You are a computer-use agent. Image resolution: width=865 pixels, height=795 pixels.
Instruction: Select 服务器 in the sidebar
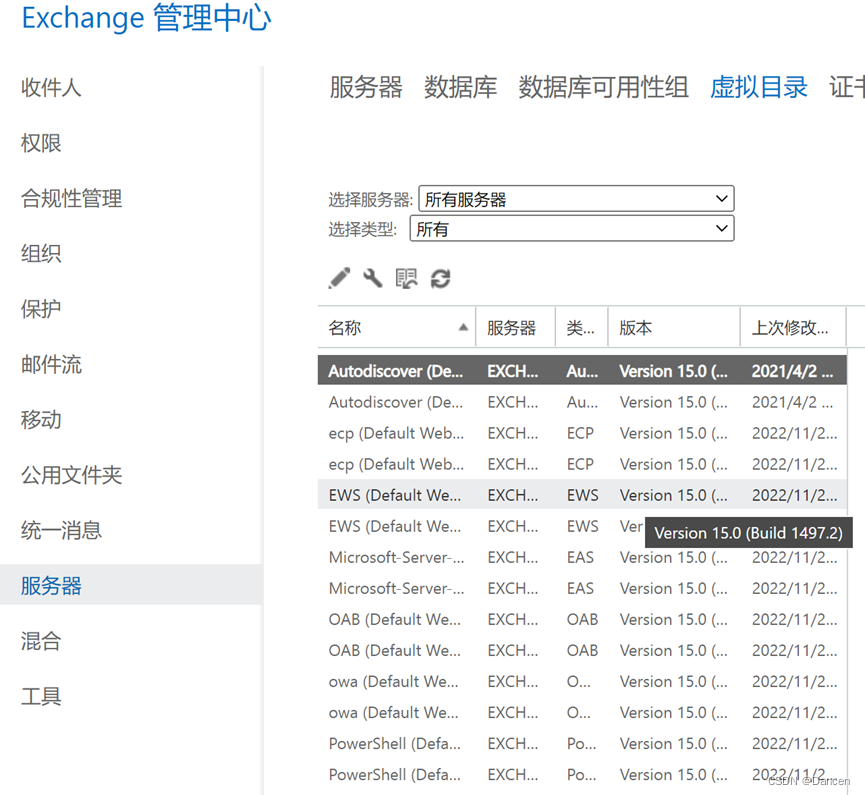point(131,585)
